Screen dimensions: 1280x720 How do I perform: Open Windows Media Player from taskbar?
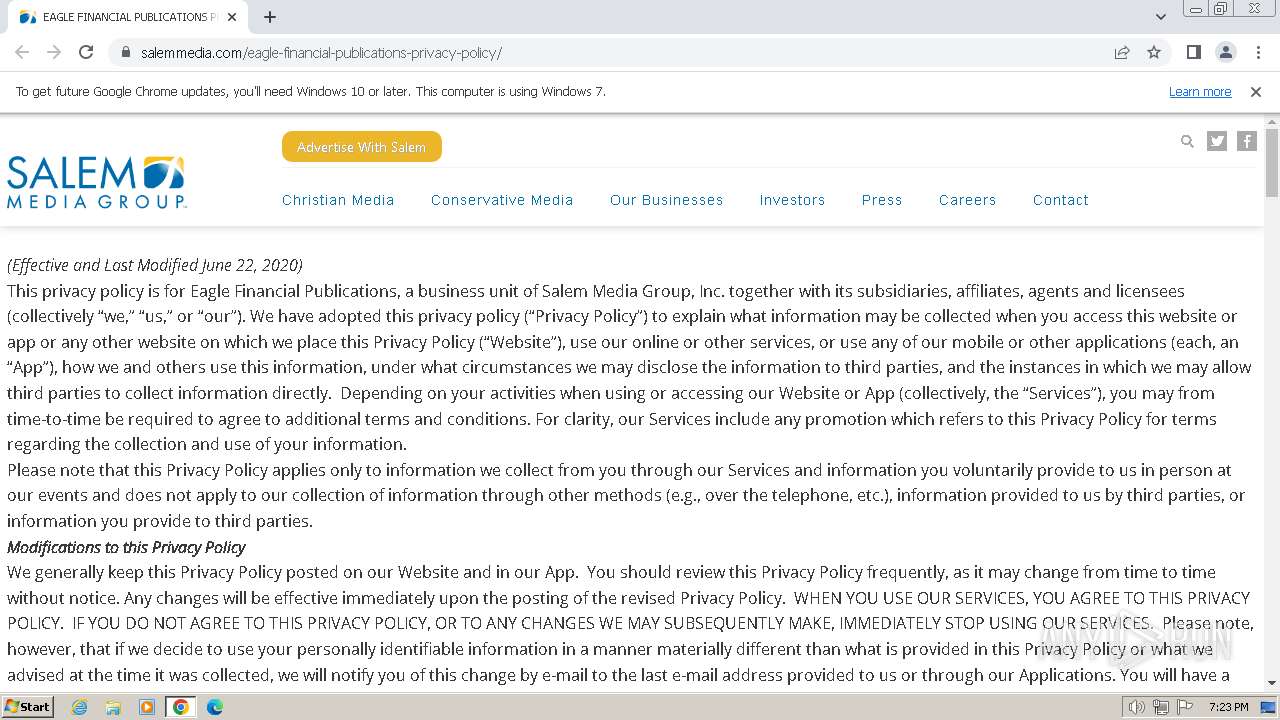pyautogui.click(x=147, y=707)
